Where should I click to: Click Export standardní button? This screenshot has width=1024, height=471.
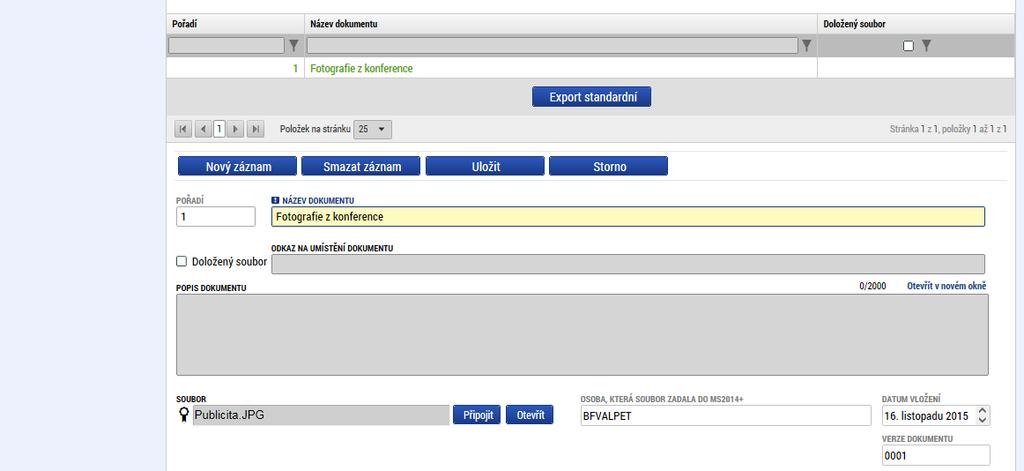coord(592,97)
